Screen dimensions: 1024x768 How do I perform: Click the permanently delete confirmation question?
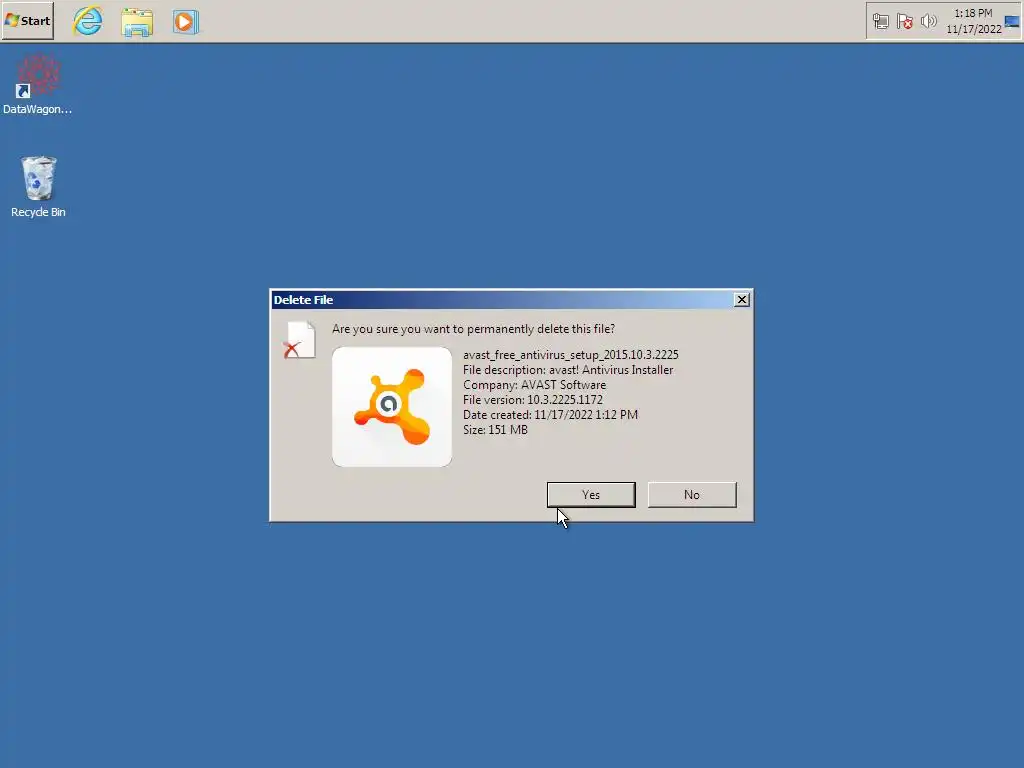[473, 328]
